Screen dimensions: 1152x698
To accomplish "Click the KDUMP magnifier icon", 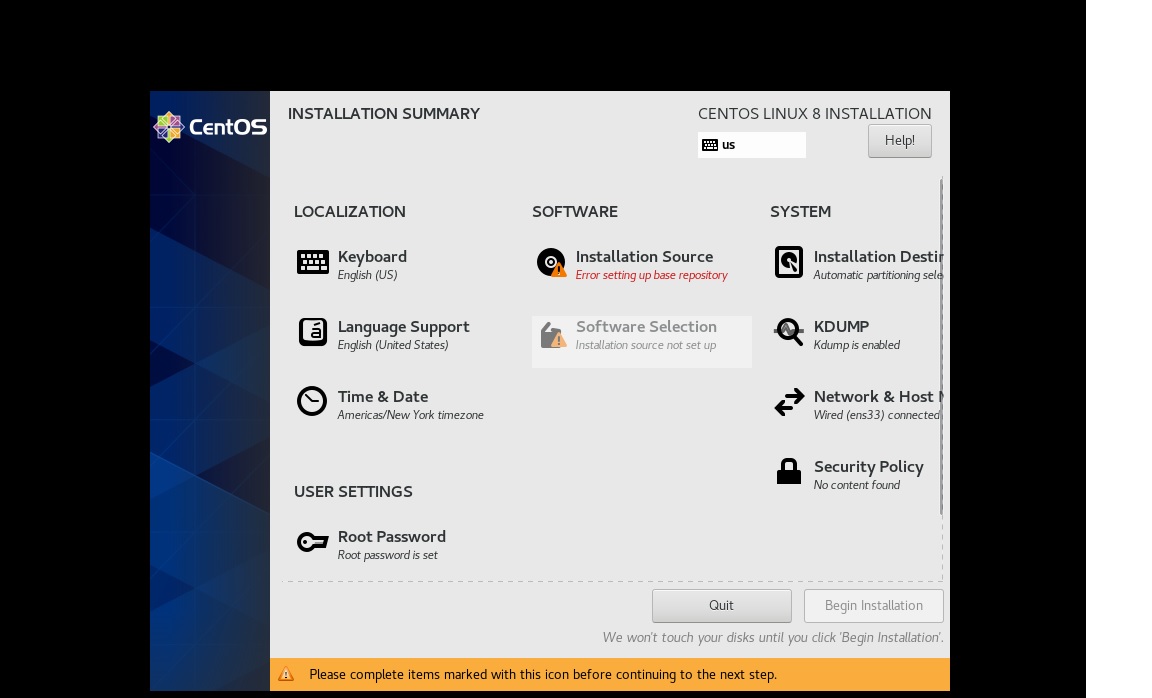I will coord(789,331).
